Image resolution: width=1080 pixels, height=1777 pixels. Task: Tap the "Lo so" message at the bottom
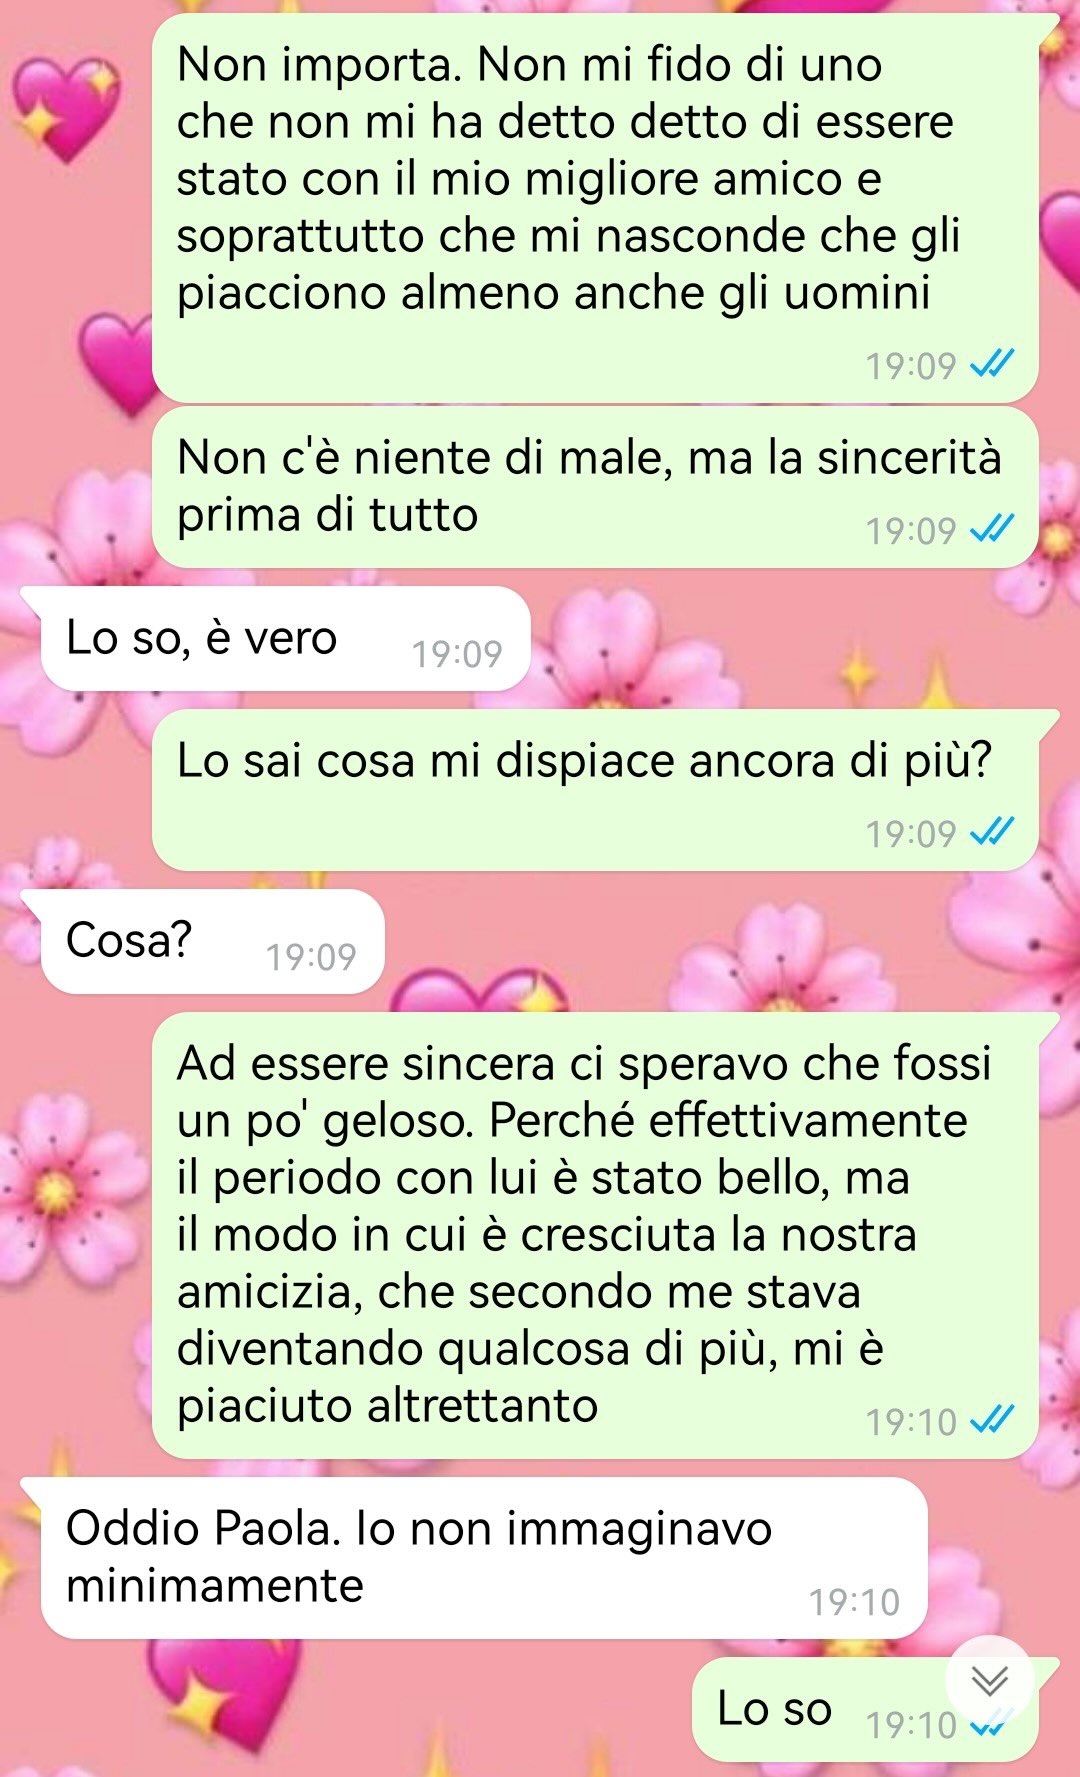865,1709
